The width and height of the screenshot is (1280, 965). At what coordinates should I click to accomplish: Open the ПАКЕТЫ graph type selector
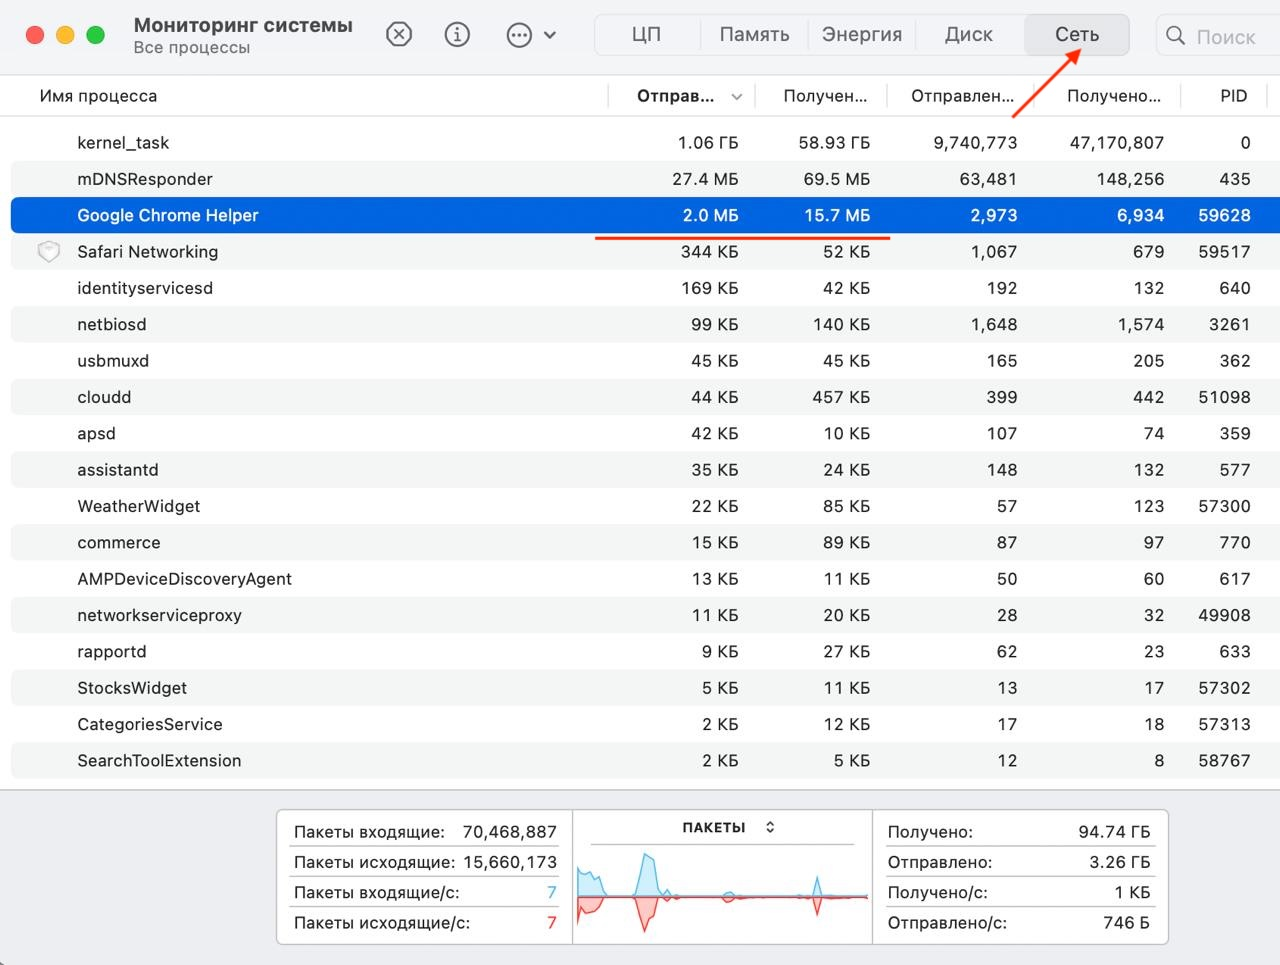(x=770, y=827)
